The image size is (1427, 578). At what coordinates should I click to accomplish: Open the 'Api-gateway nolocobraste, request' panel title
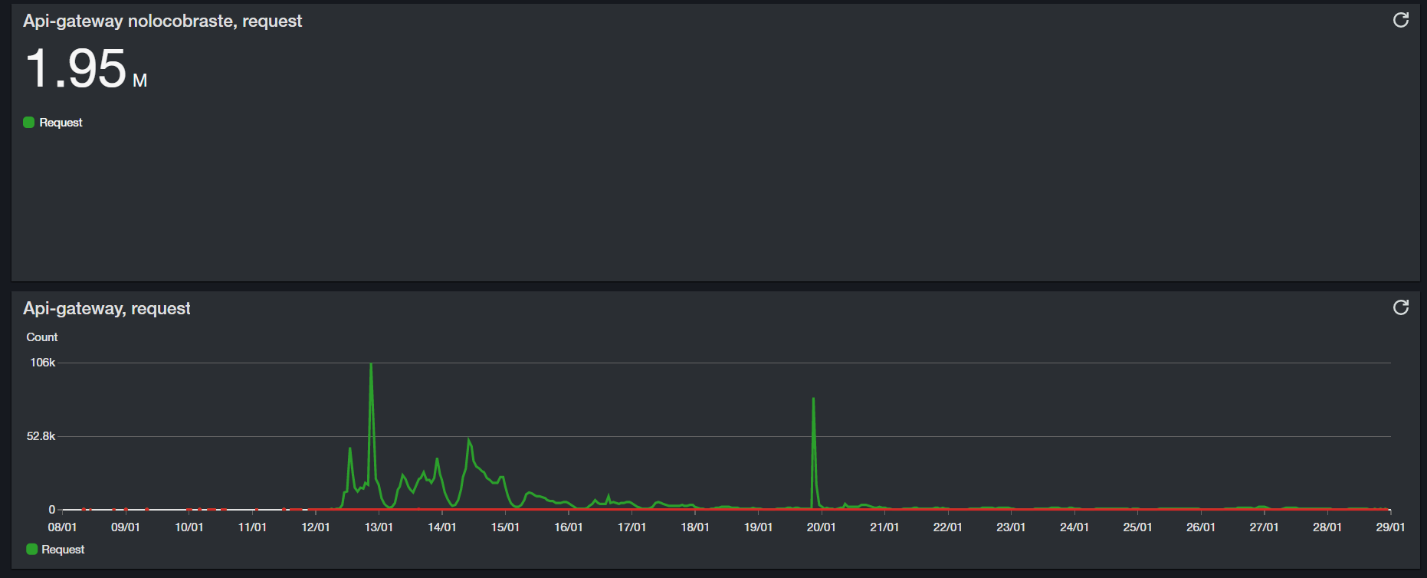tap(163, 21)
